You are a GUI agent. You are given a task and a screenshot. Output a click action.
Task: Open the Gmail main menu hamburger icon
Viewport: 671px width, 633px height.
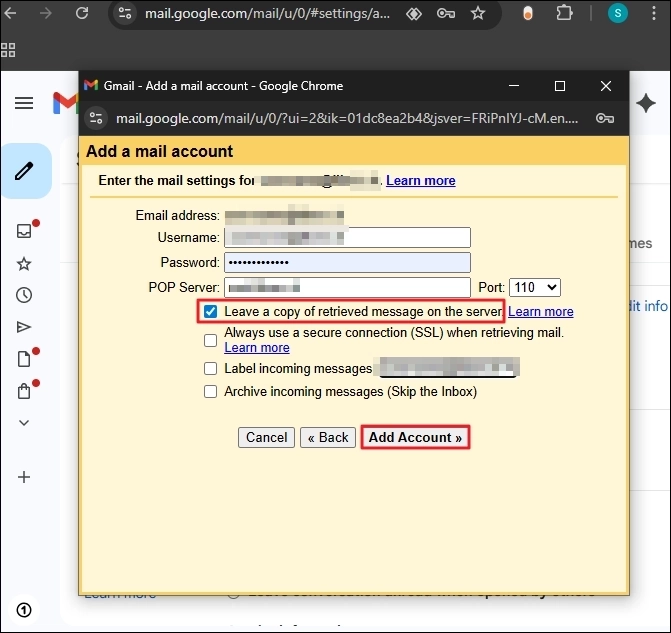24,103
